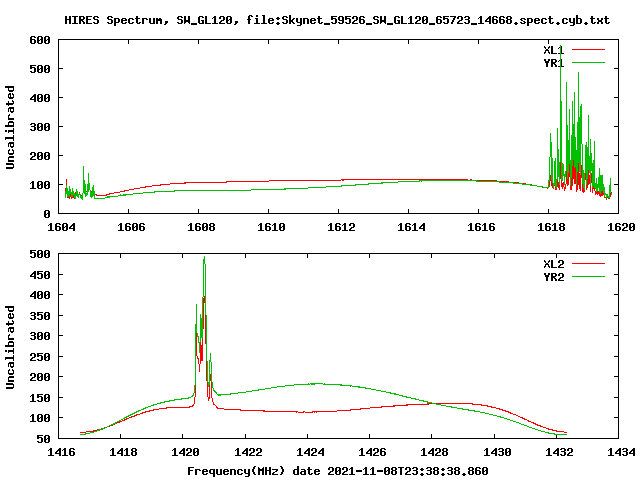Click the 1616 tick label on top plot

point(481,227)
